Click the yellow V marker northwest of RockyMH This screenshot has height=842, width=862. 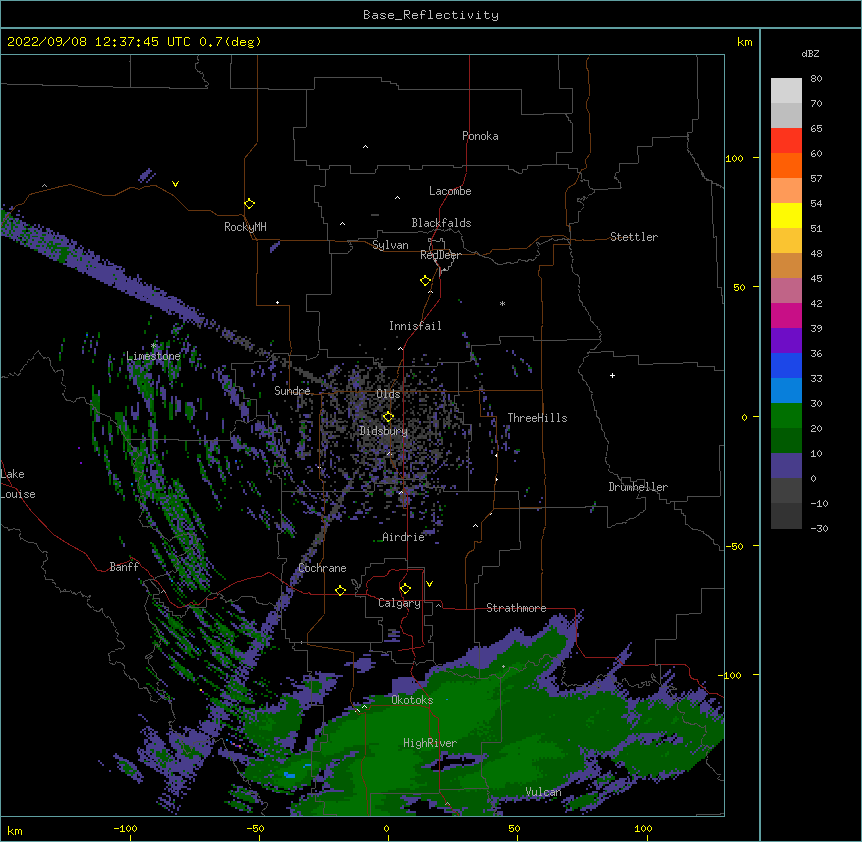175,184
